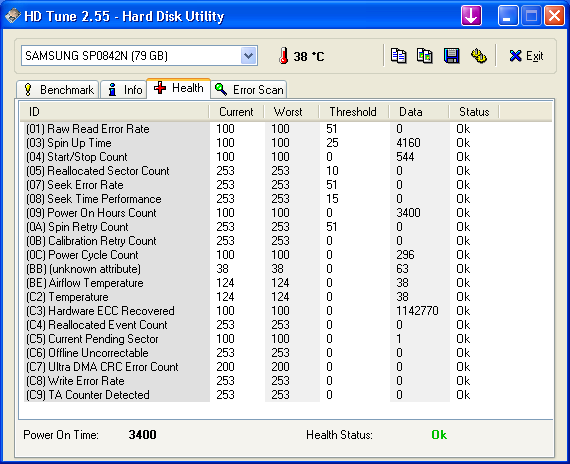The image size is (570, 464).
Task: Click the thermometer temperature icon
Action: click(x=284, y=56)
